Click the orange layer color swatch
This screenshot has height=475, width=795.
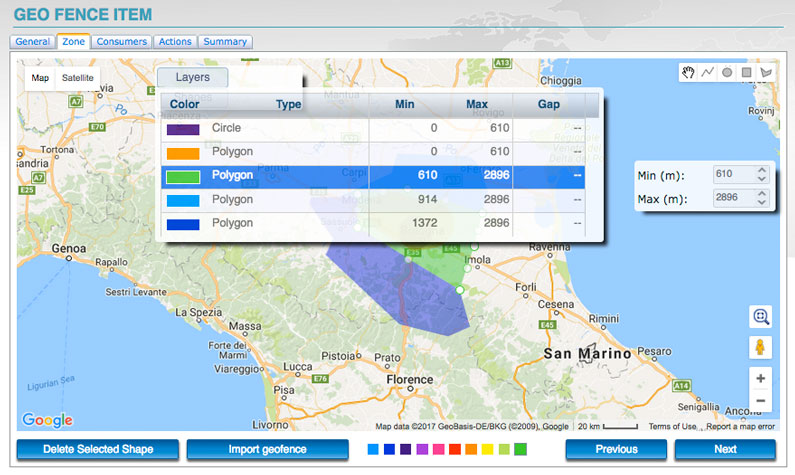point(183,153)
